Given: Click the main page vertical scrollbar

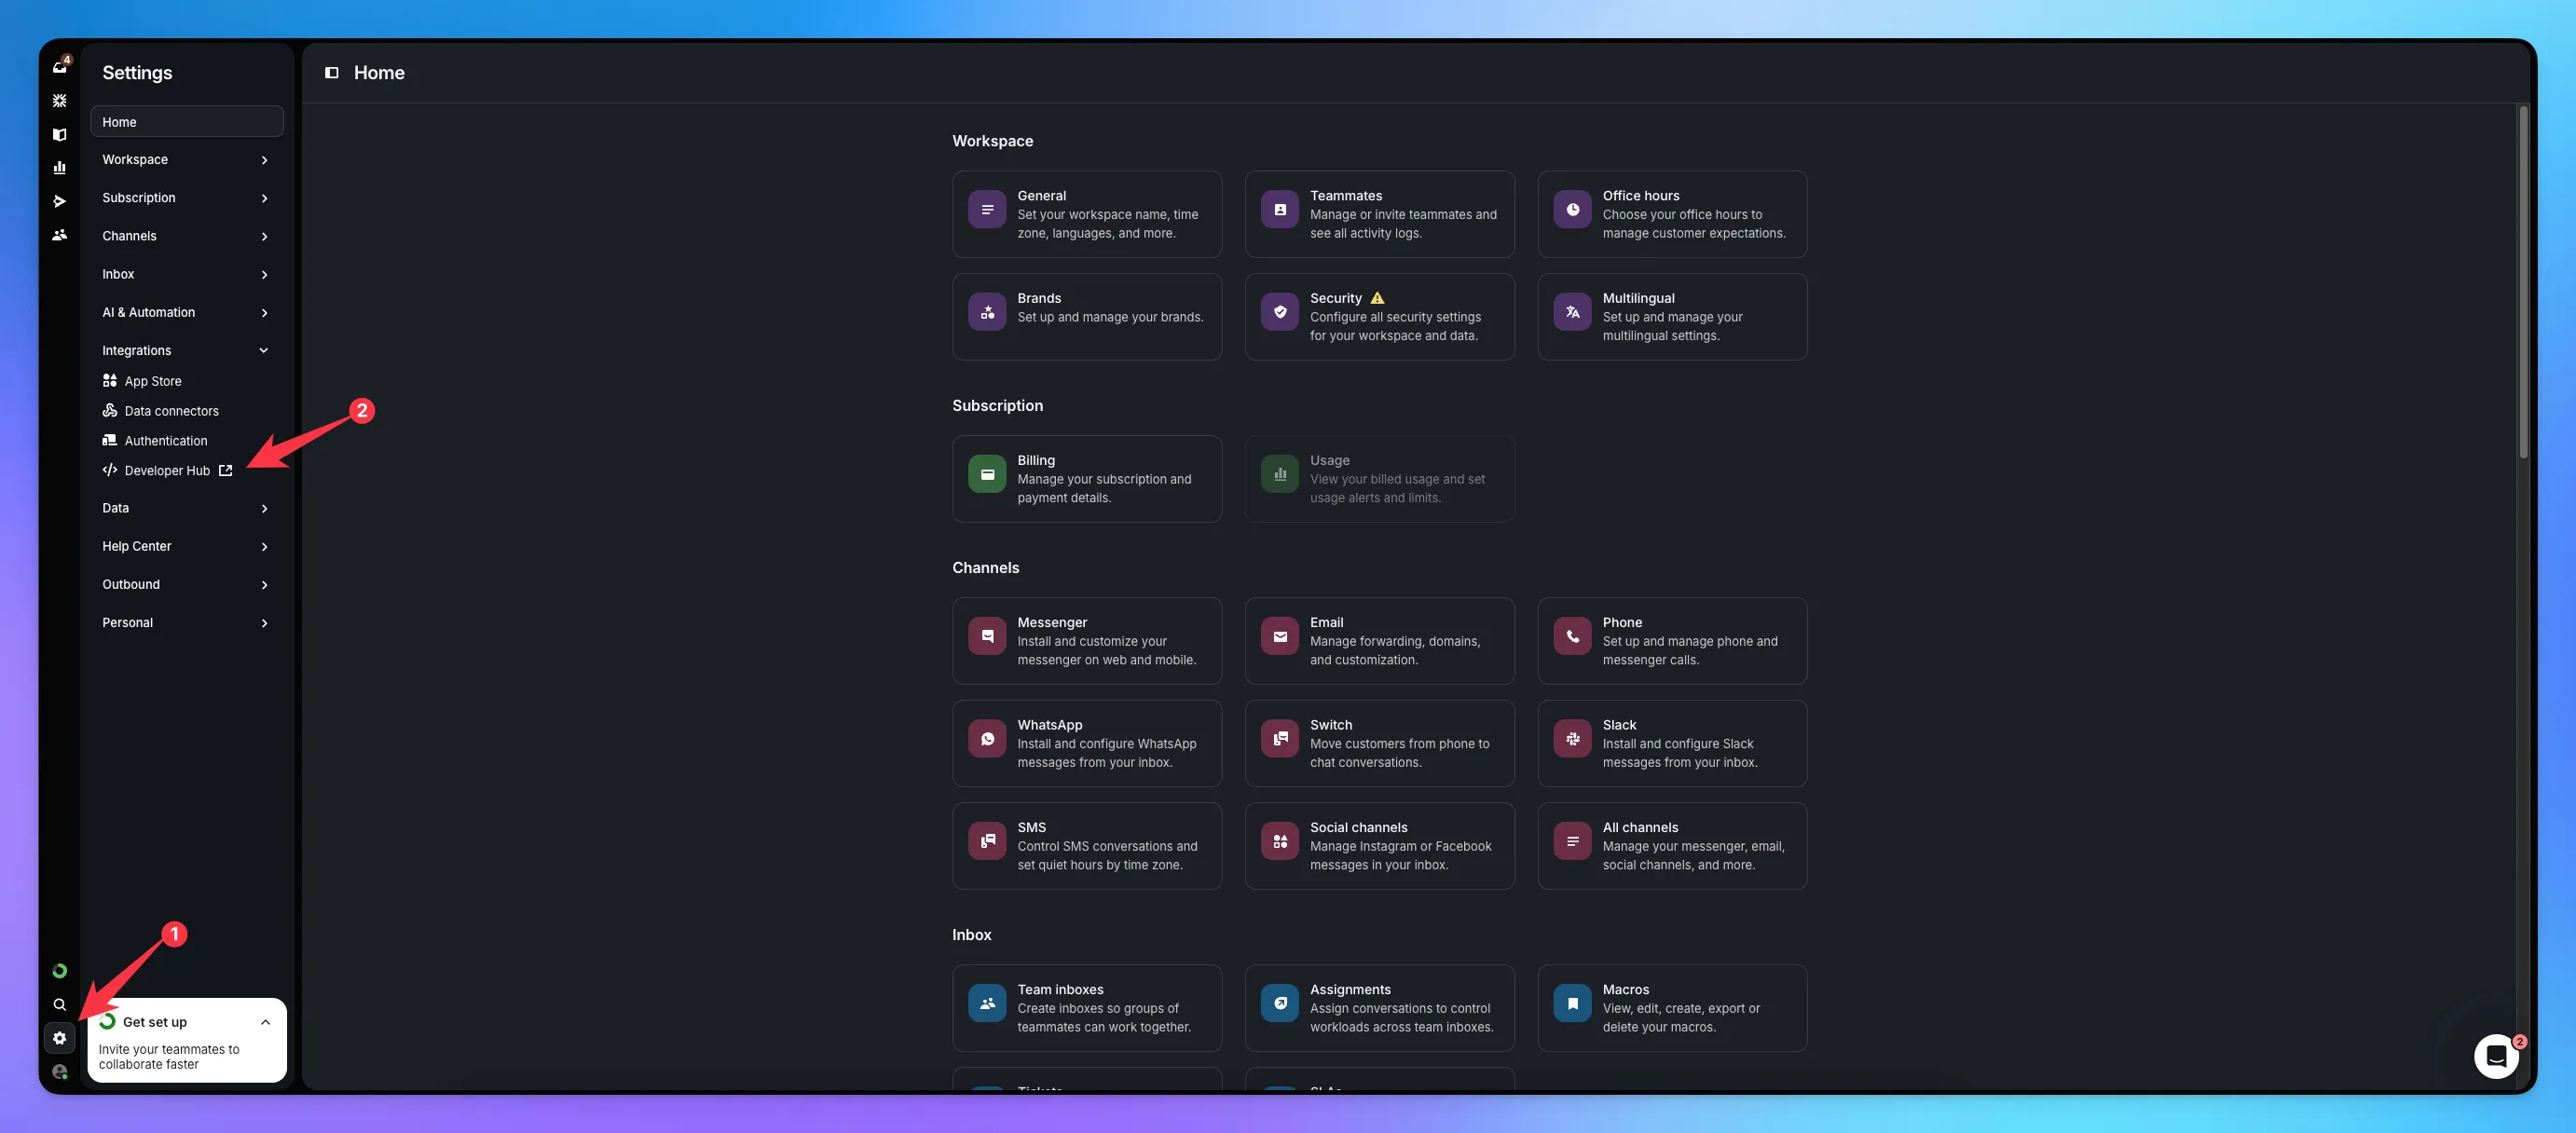Looking at the screenshot, I should tap(2523, 282).
